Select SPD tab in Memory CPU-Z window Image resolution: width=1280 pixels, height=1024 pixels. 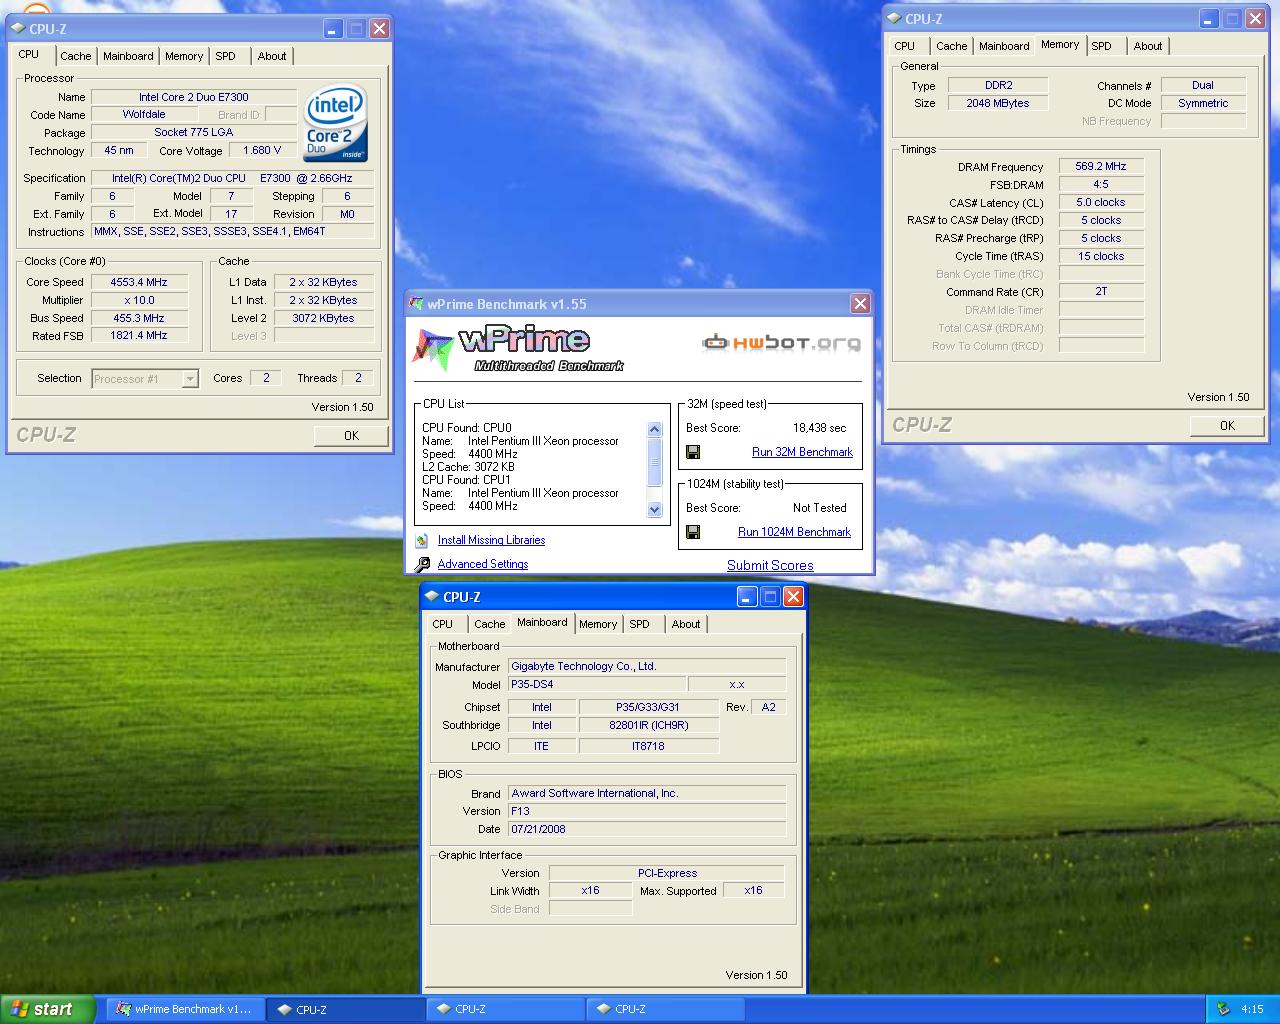coord(1101,46)
